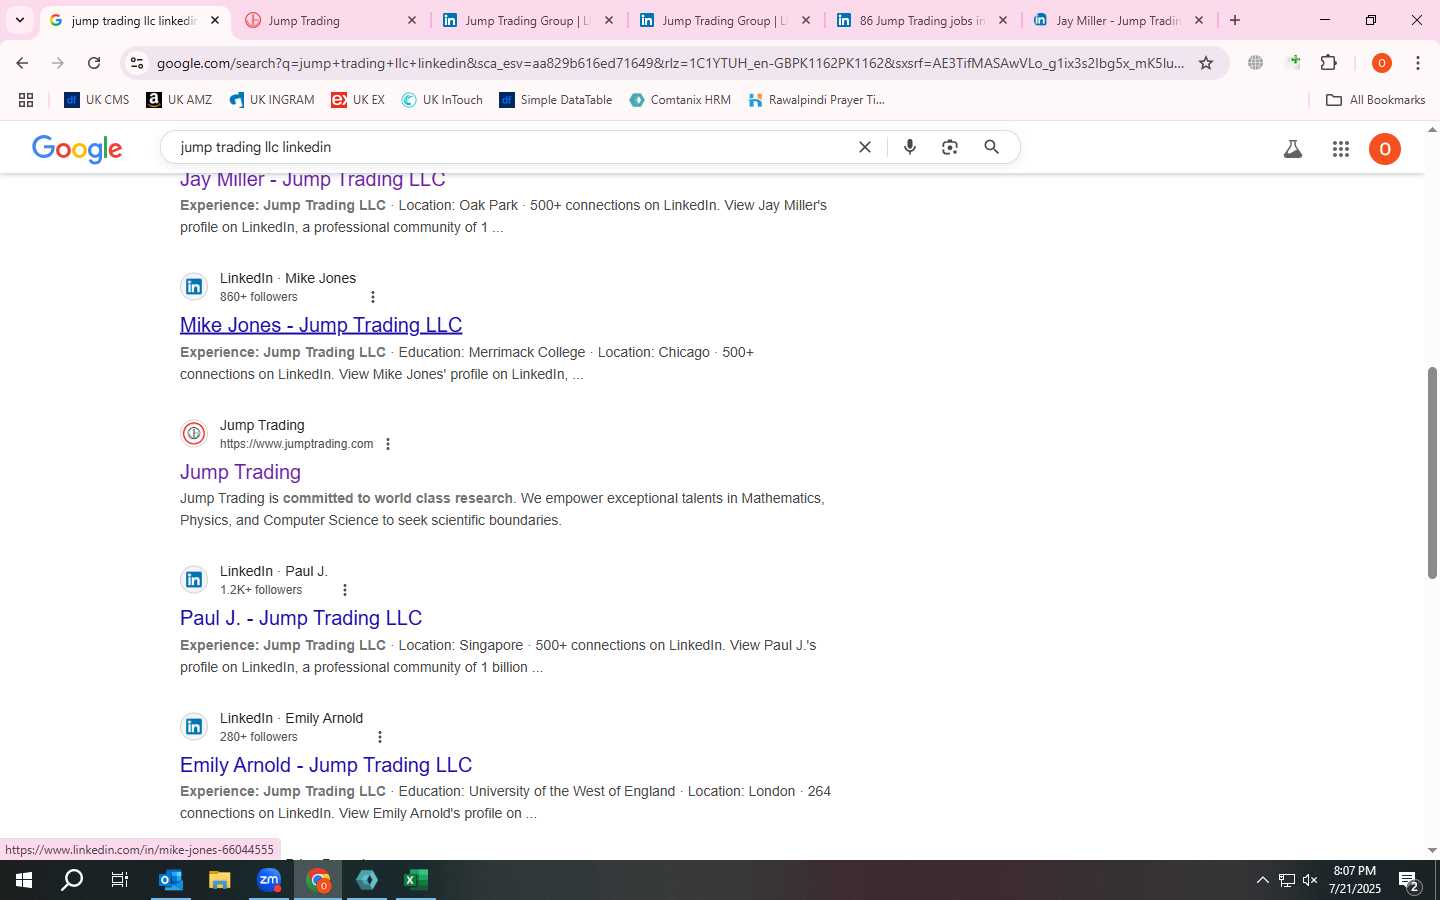Close the 86 Jump Trading jobs tab
Viewport: 1440px width, 900px height.
[1003, 20]
